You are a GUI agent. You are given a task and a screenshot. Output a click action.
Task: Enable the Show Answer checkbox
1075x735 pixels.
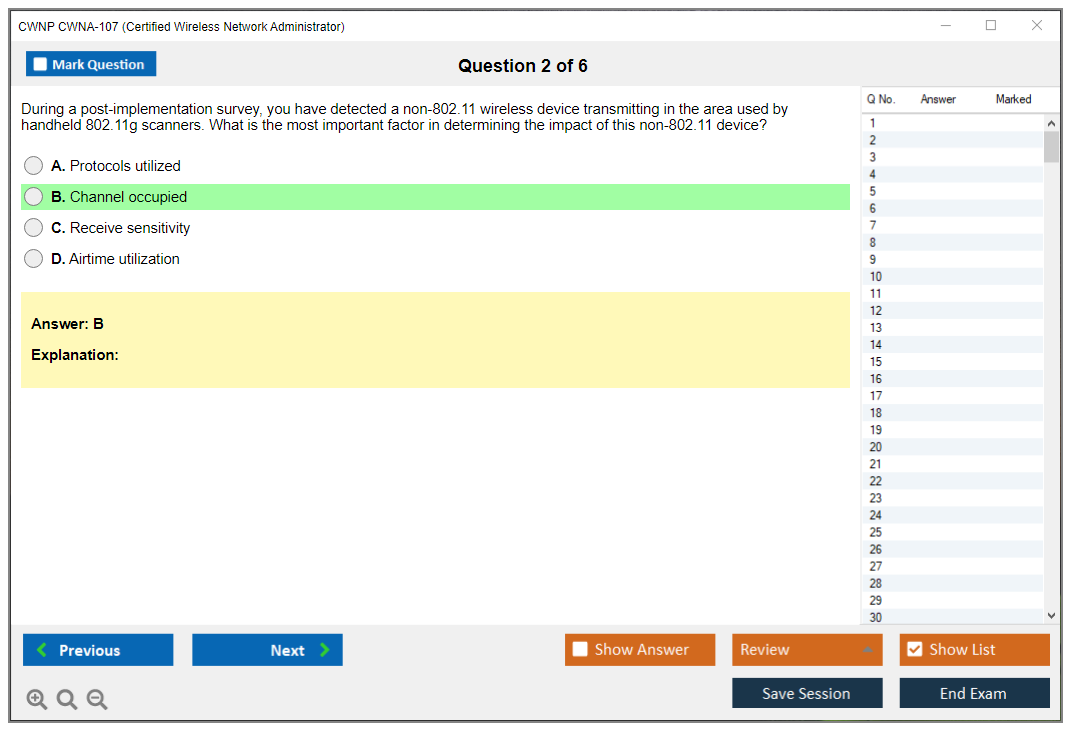580,650
